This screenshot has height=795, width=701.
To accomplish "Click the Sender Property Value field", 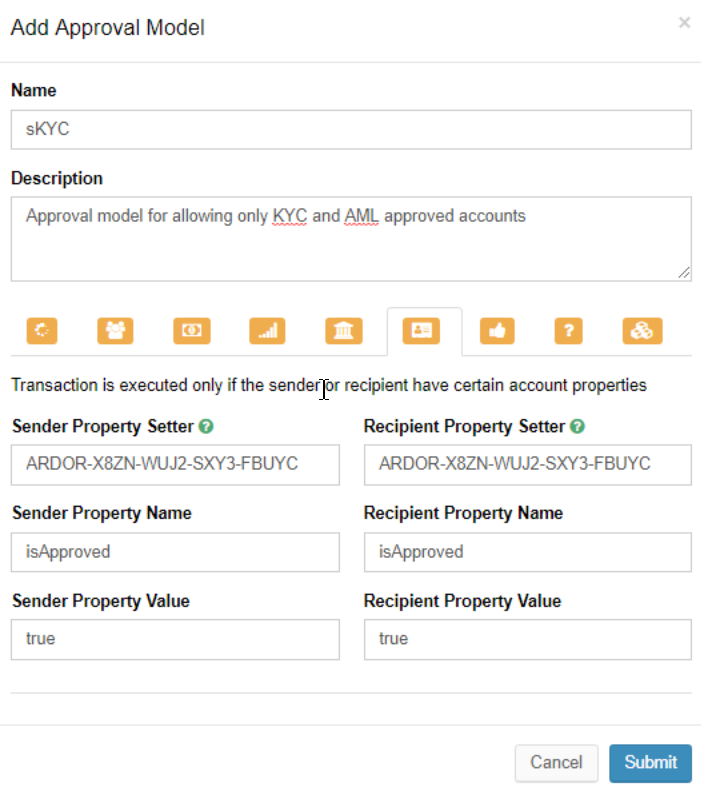I will pos(175,639).
